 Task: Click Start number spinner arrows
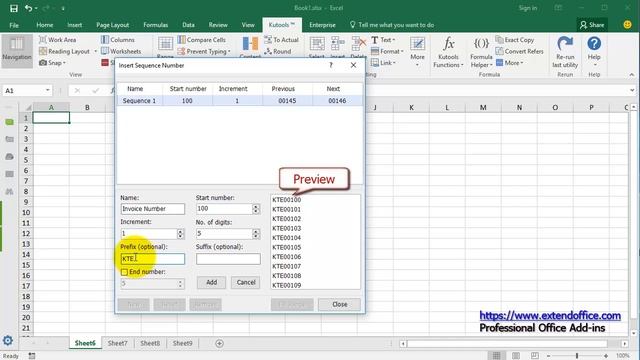(x=256, y=209)
